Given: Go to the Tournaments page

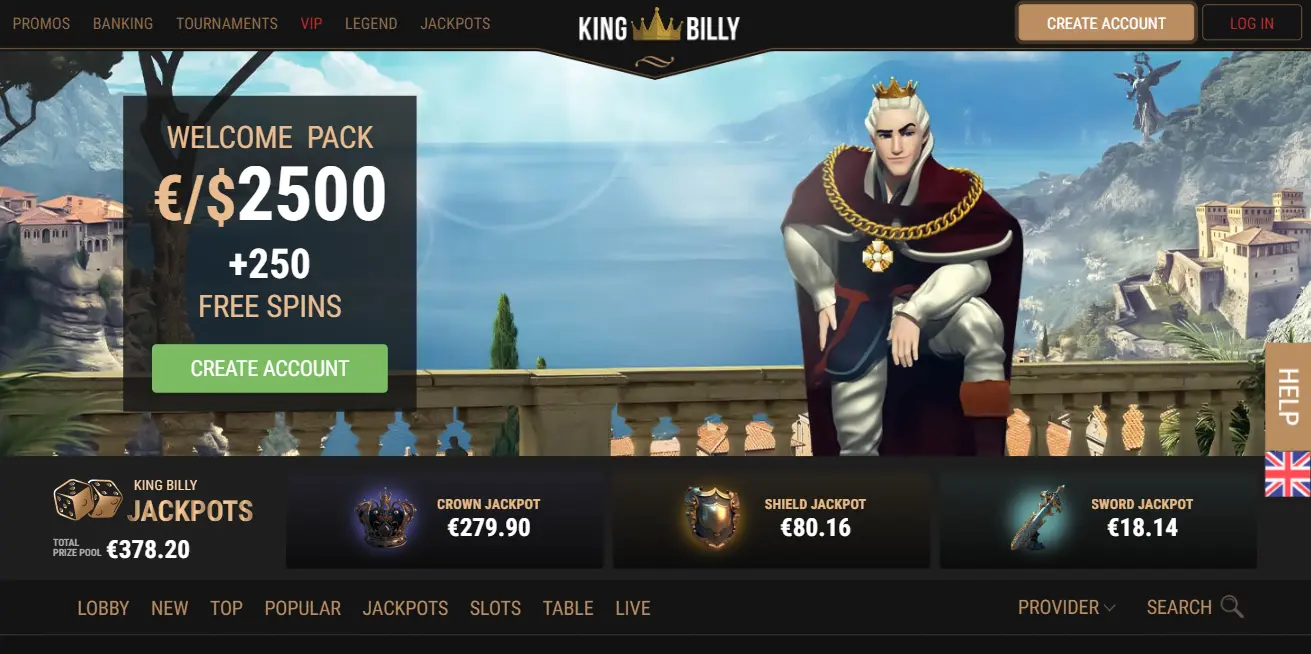Looking at the screenshot, I should tap(227, 23).
